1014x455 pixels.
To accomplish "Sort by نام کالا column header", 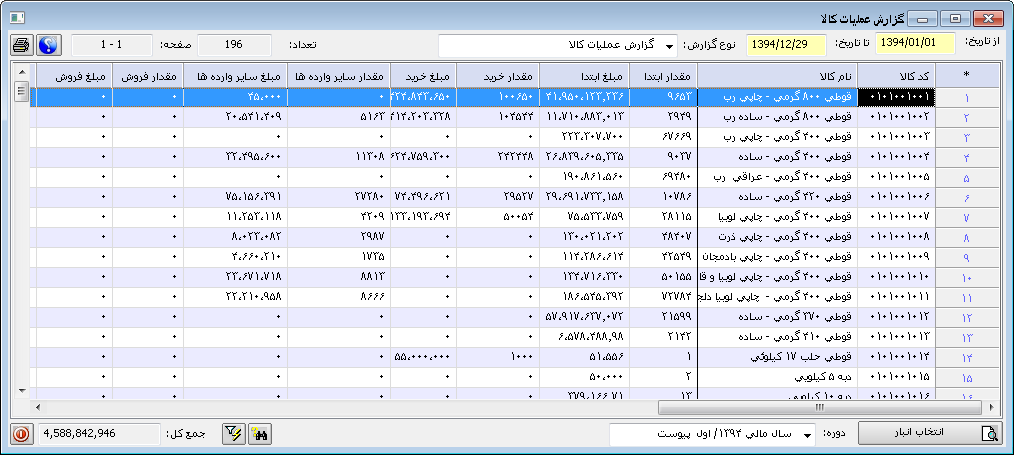I will pyautogui.click(x=777, y=74).
